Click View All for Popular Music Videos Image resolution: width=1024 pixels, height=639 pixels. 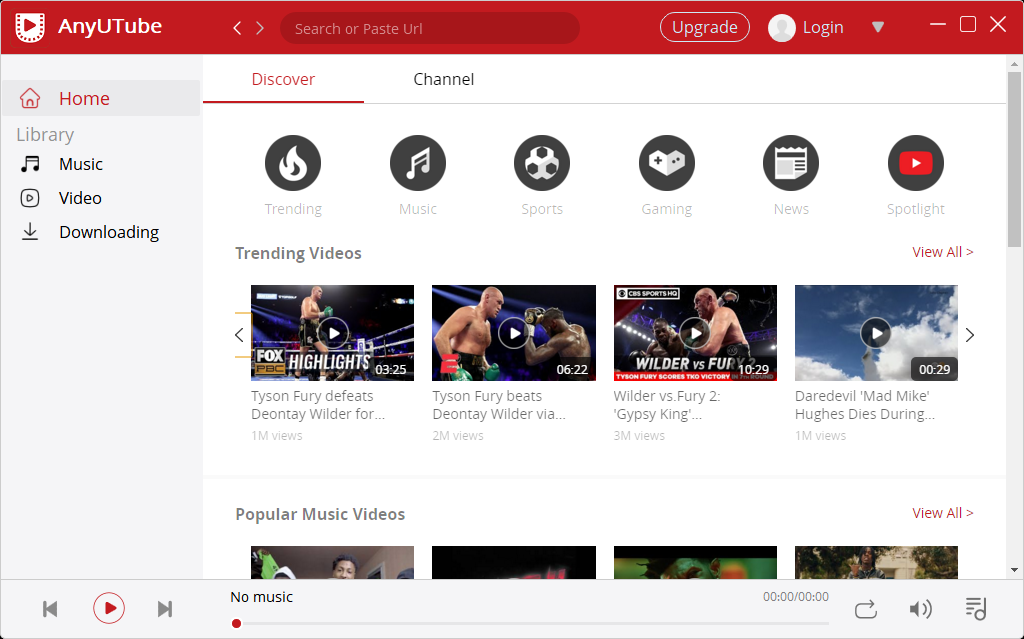coord(942,514)
